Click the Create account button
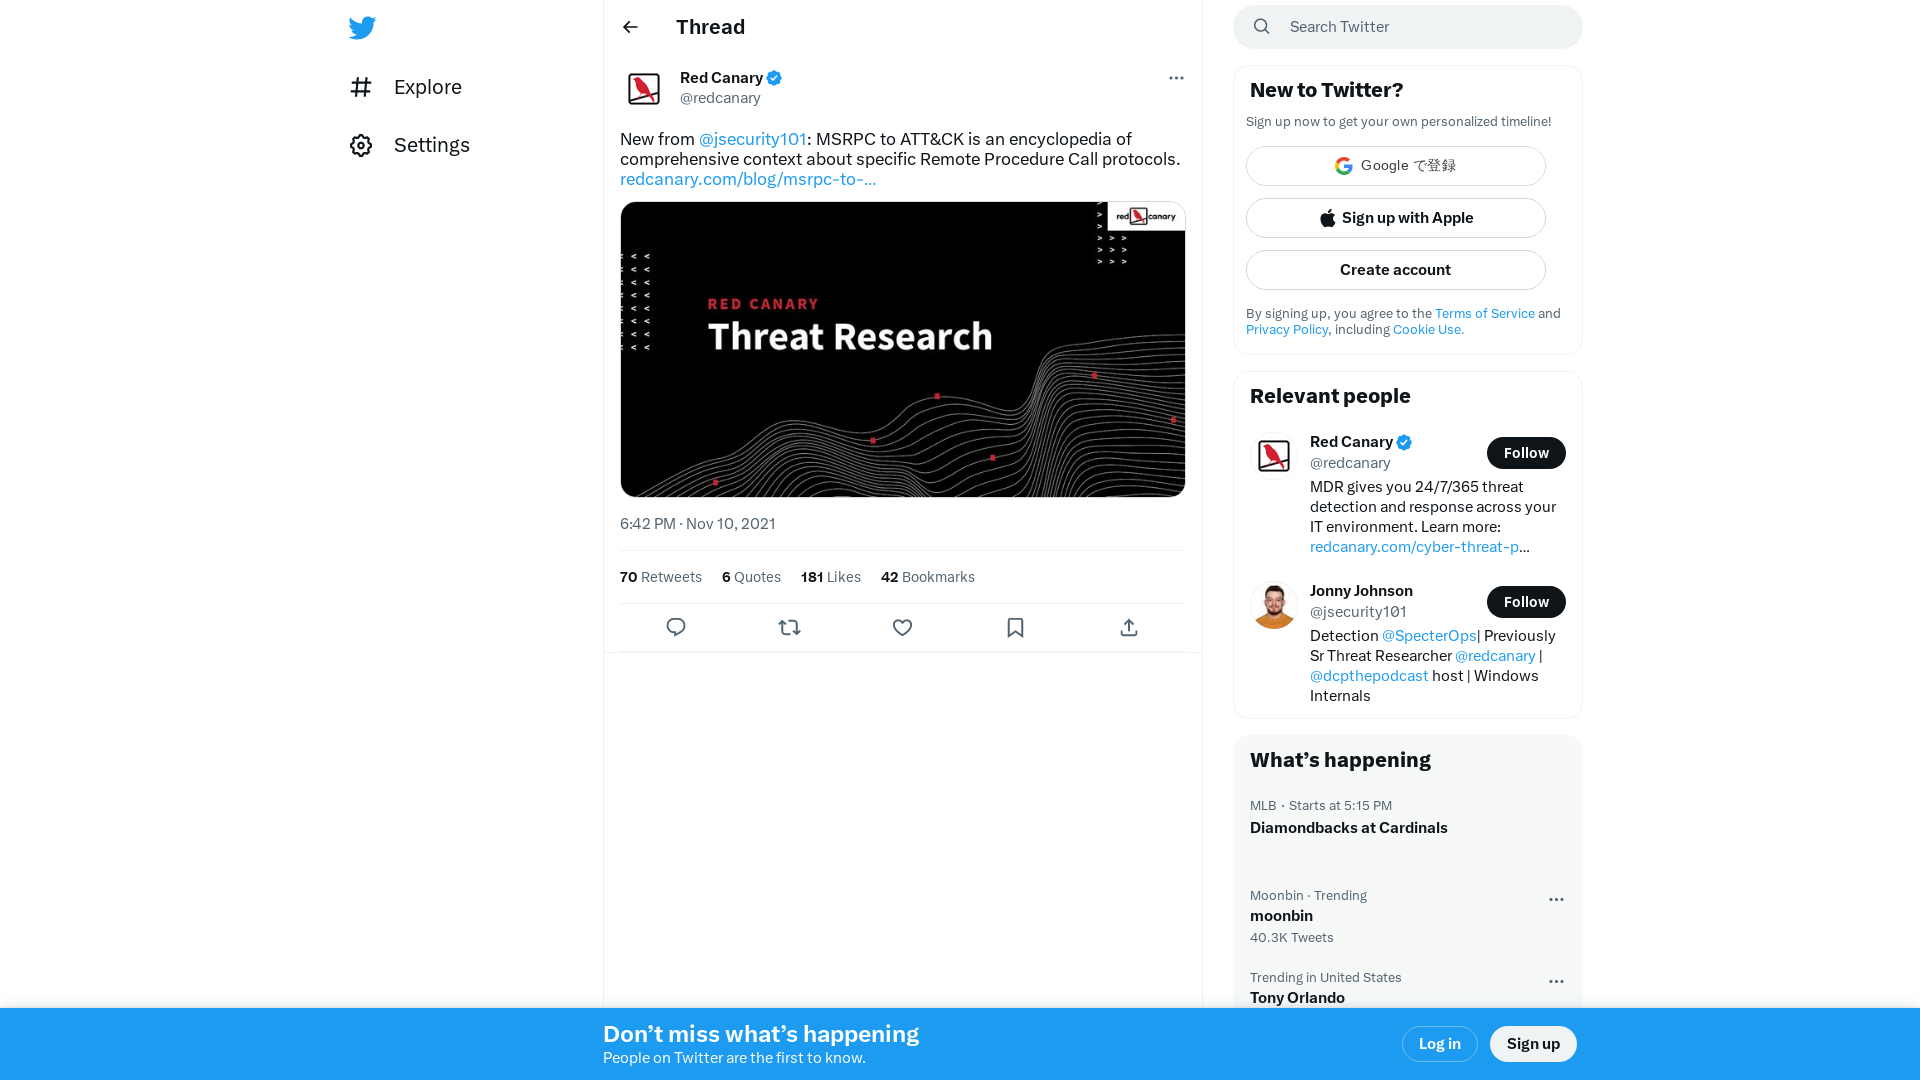This screenshot has width=1920, height=1080. pos(1396,270)
